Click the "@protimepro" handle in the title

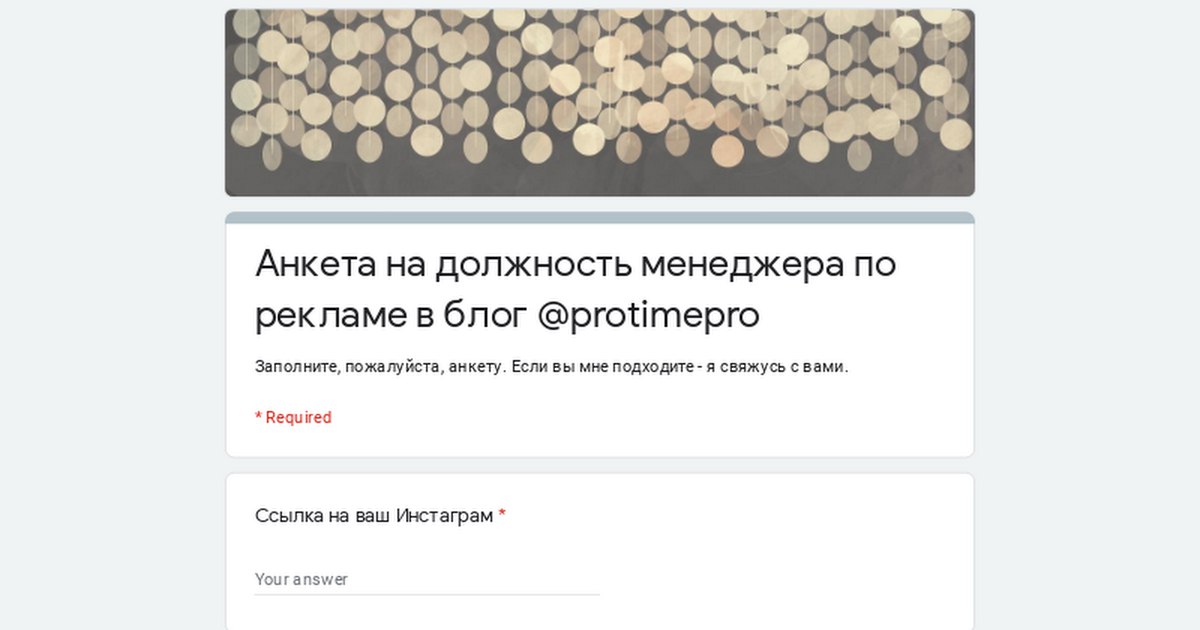tap(648, 316)
